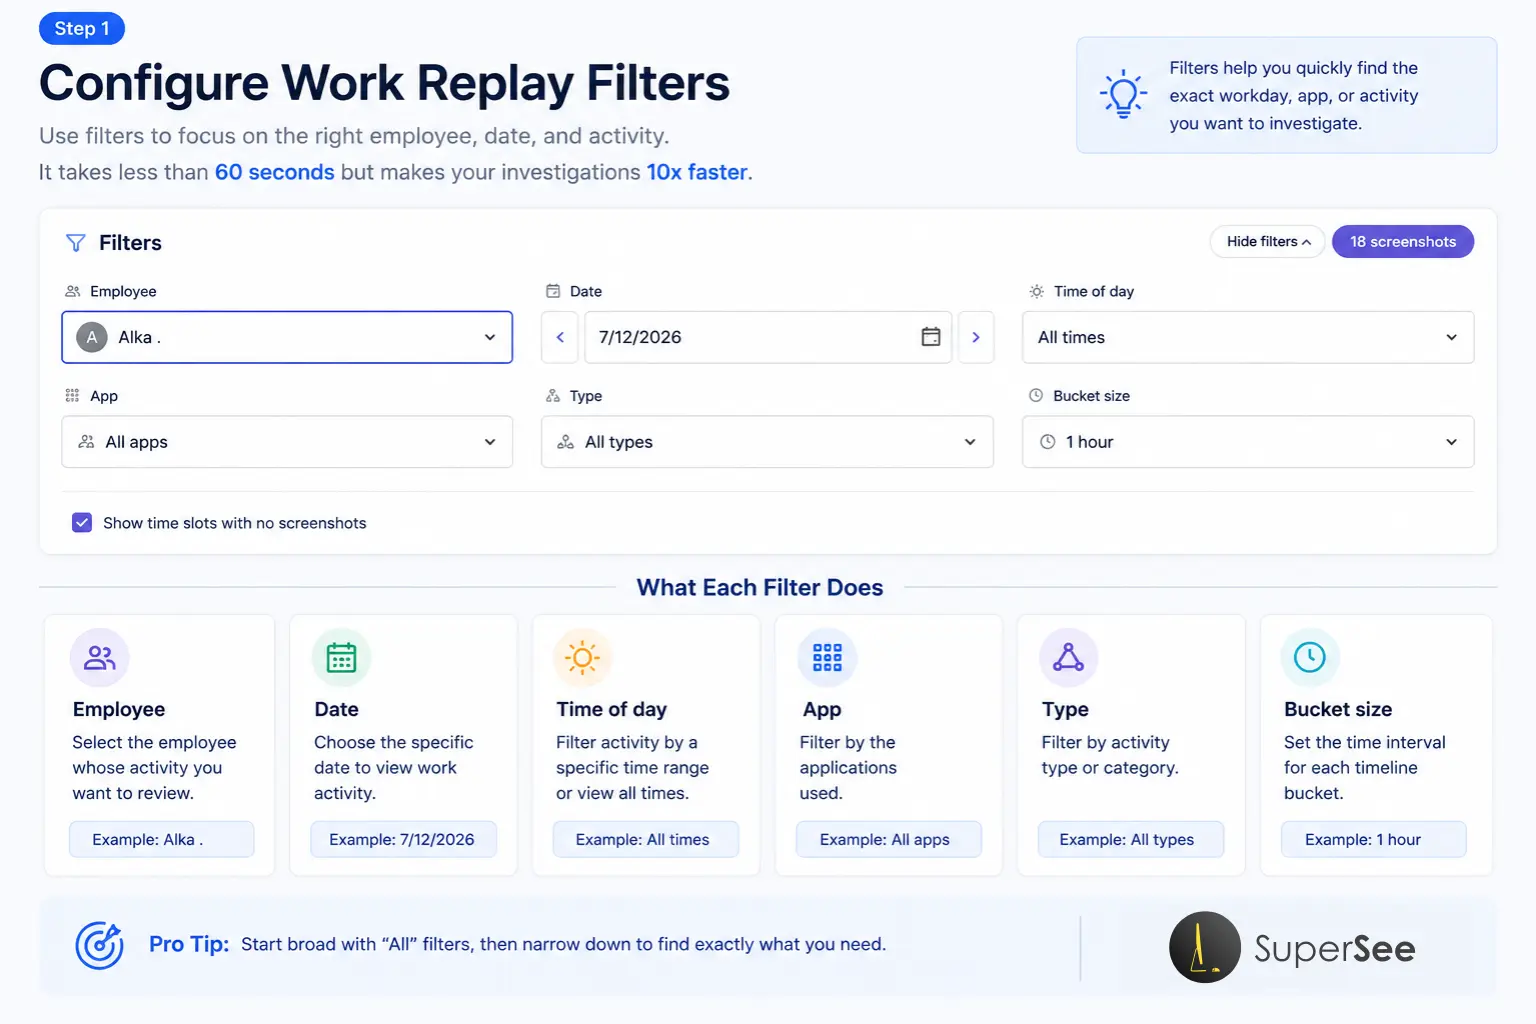Click the Date label calendar icon

coord(553,291)
